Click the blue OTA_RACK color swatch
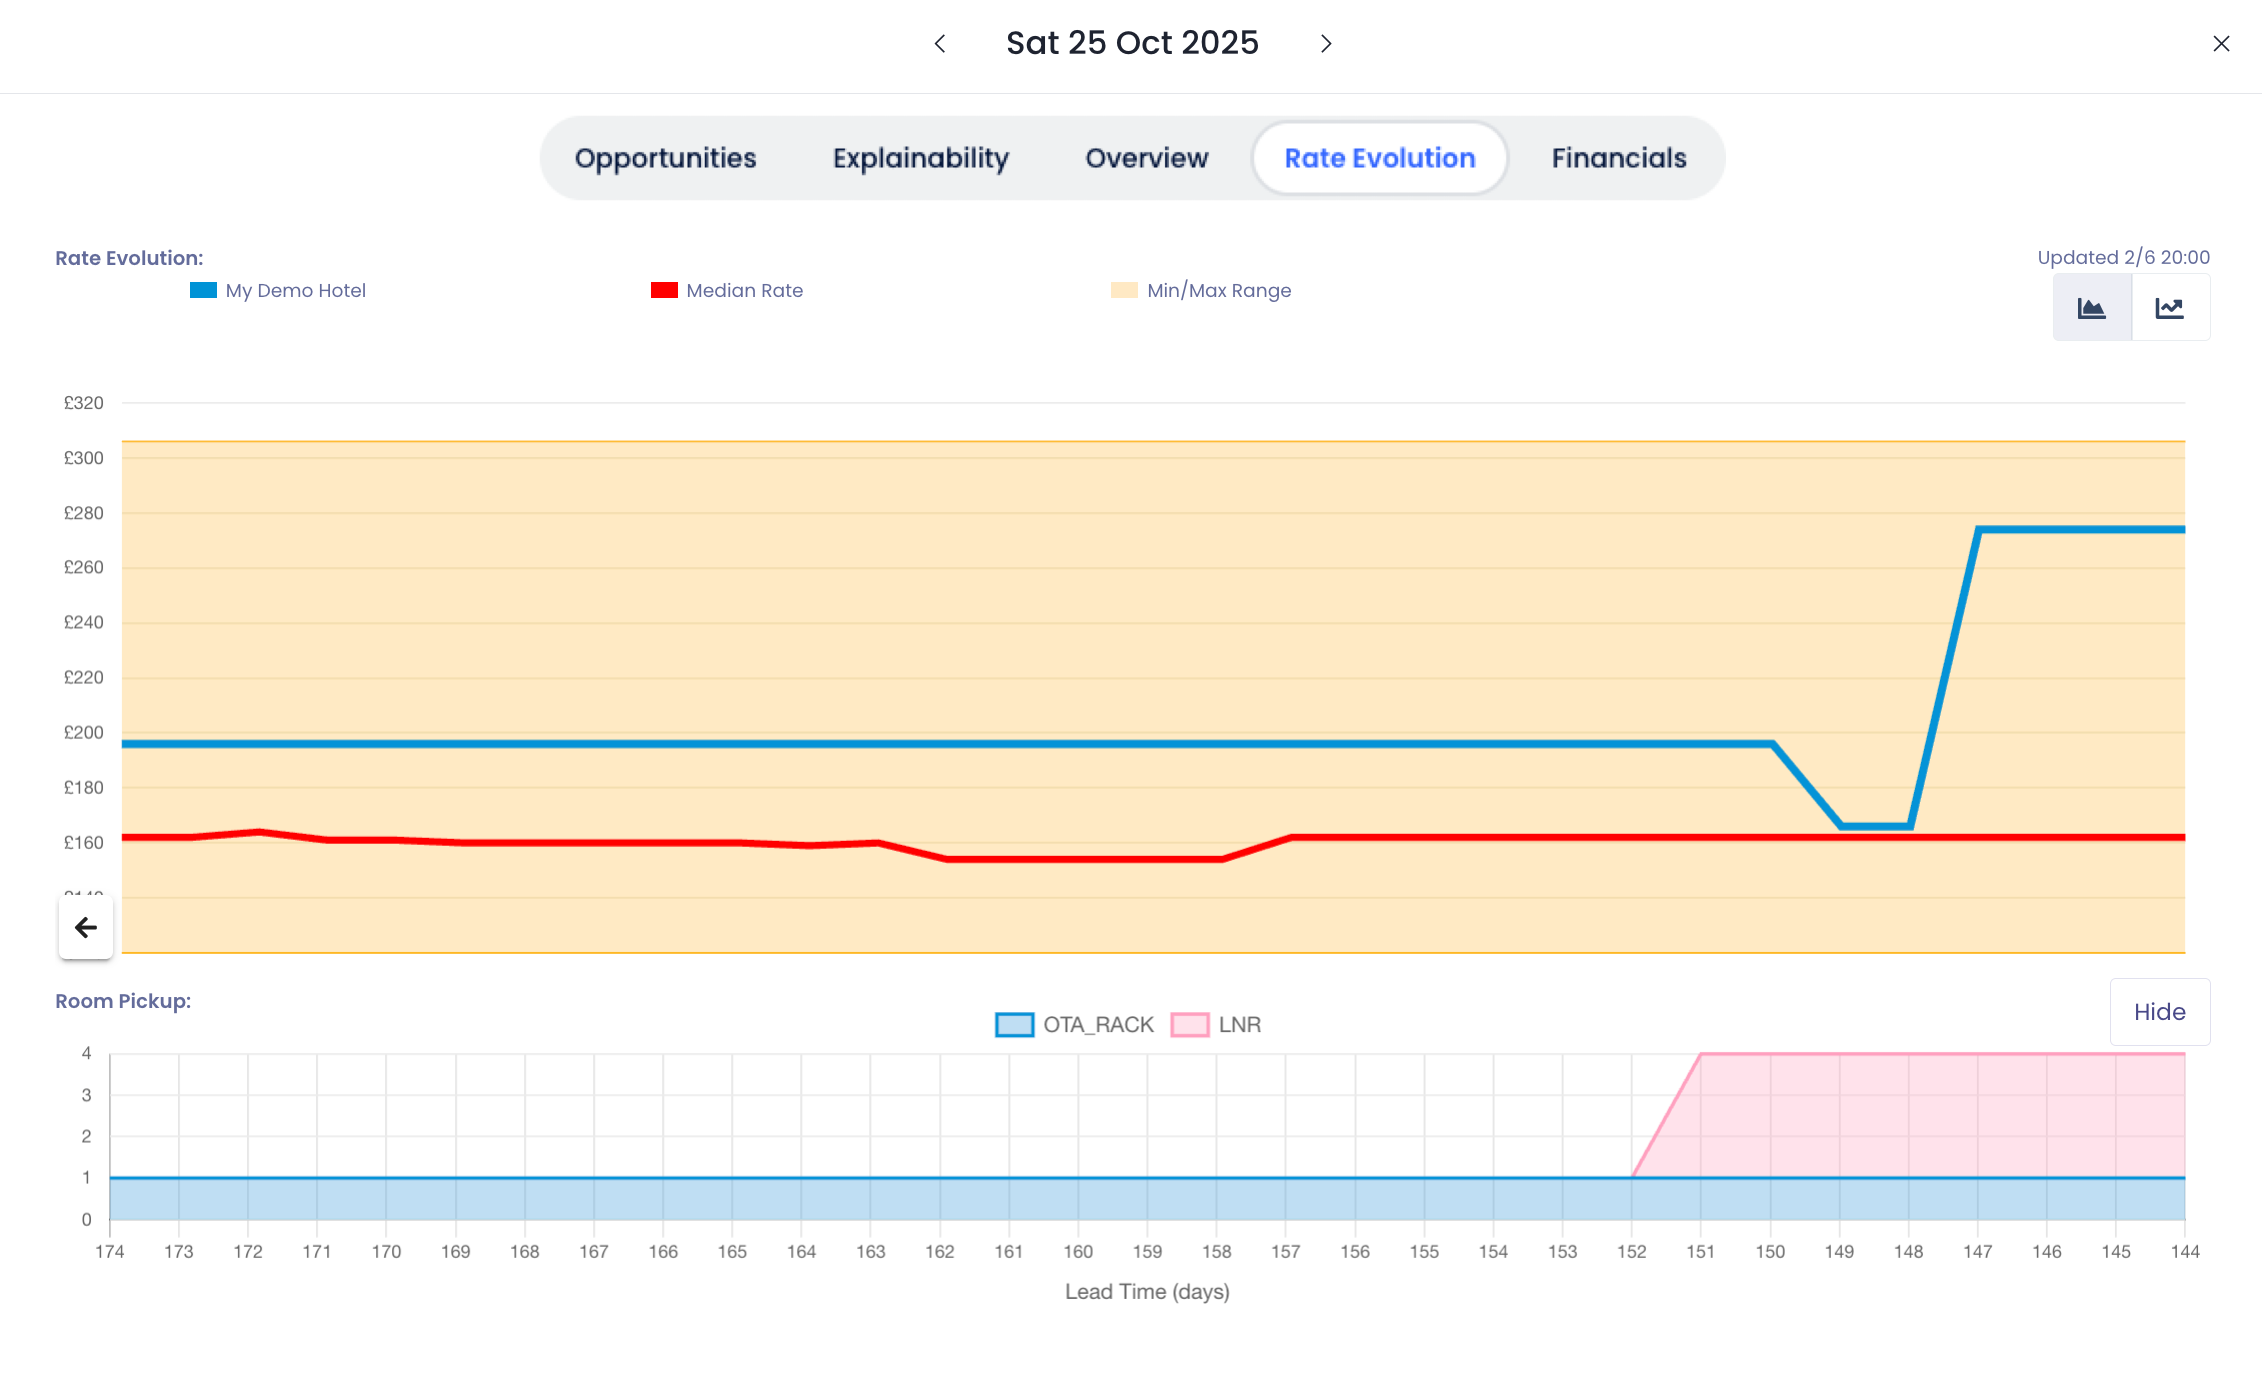The image size is (2262, 1384). [1014, 1025]
